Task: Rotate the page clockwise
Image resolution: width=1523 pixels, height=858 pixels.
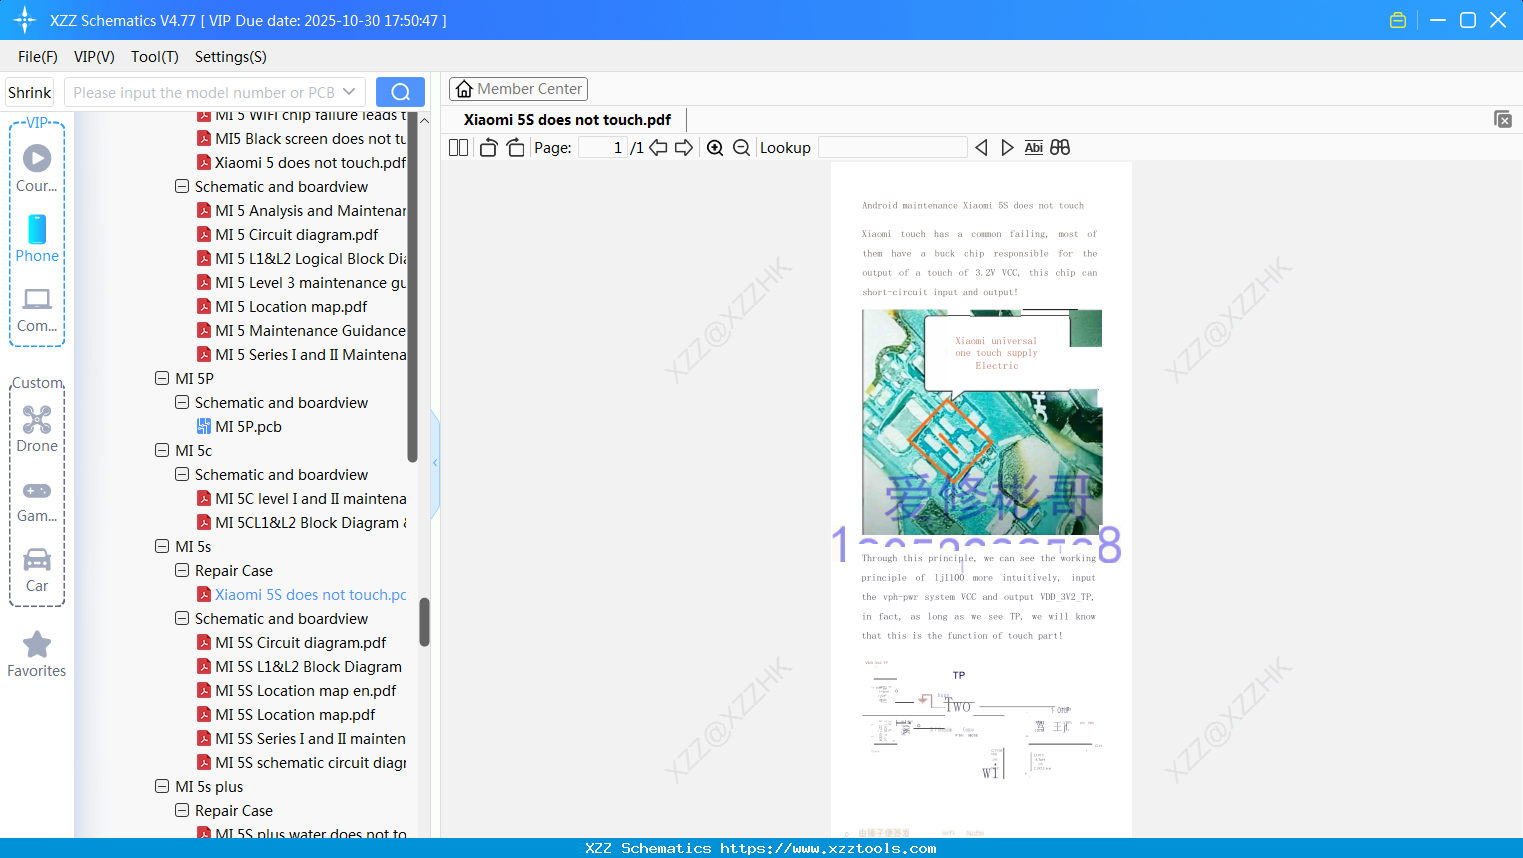Action: click(x=515, y=148)
